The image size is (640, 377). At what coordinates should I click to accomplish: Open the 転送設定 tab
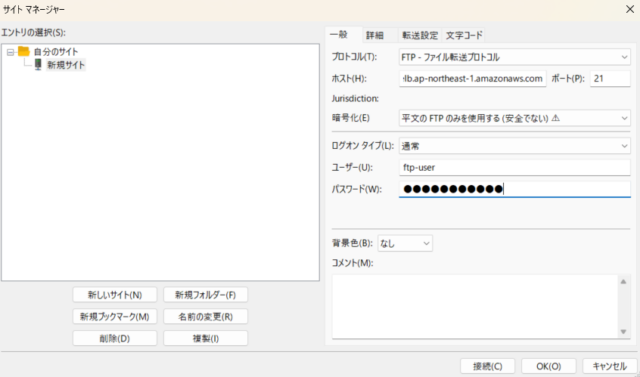click(x=420, y=35)
